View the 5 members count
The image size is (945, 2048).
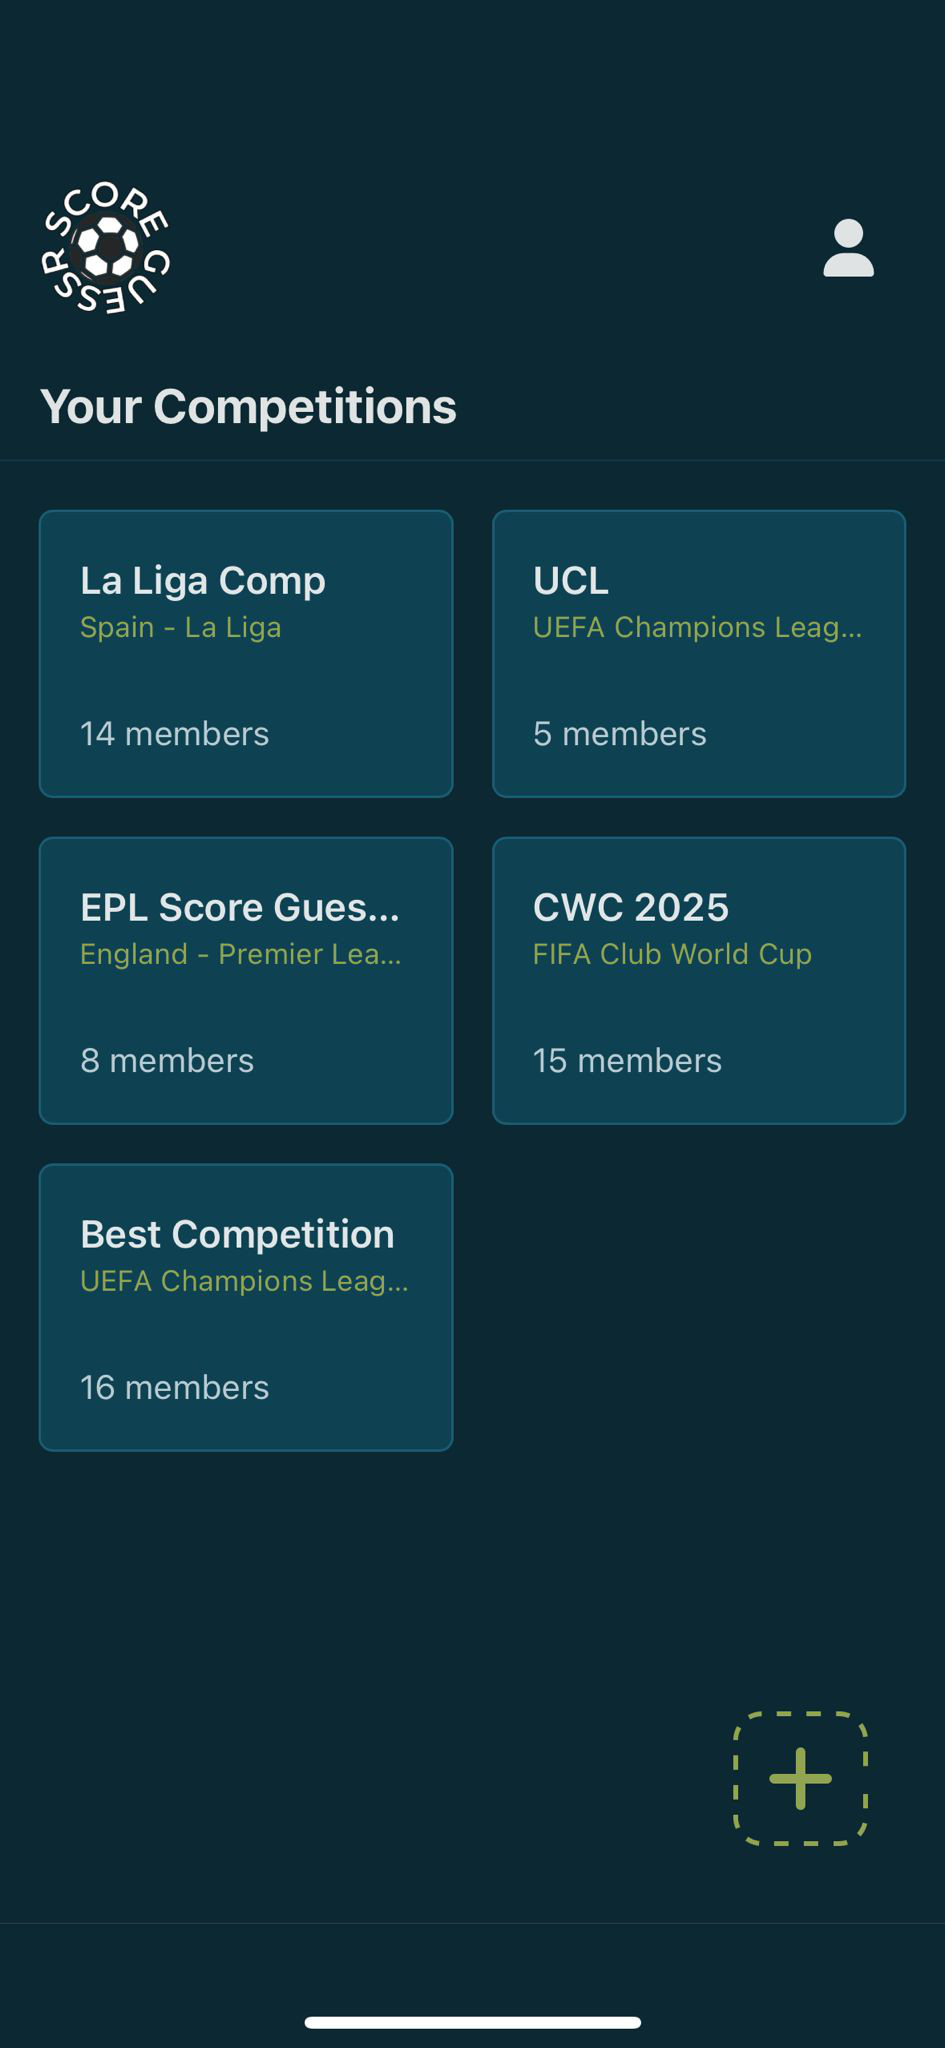pos(620,734)
